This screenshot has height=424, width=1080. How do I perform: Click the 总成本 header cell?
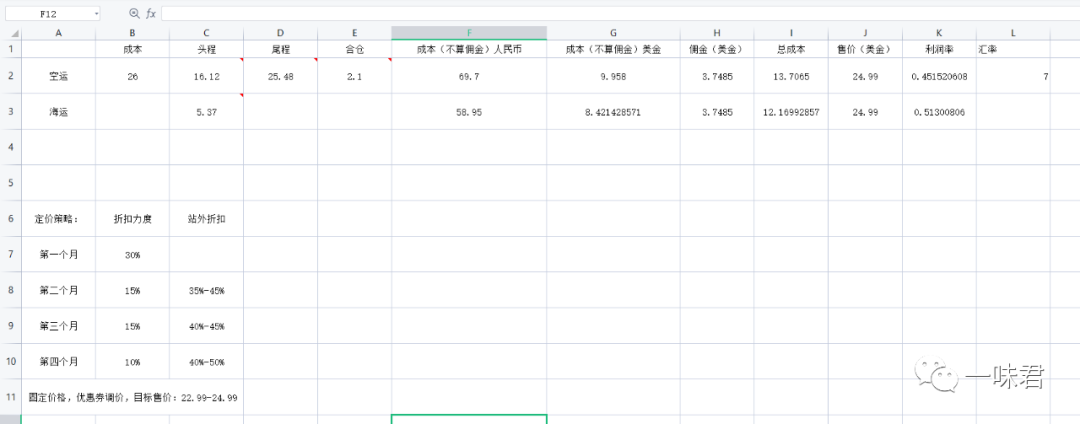791,49
